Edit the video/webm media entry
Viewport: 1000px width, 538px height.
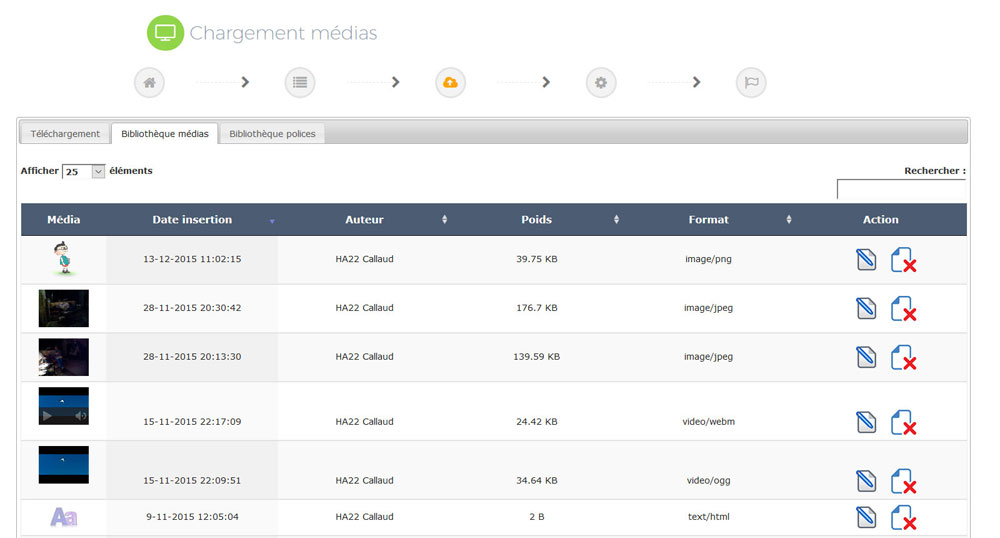pos(866,422)
